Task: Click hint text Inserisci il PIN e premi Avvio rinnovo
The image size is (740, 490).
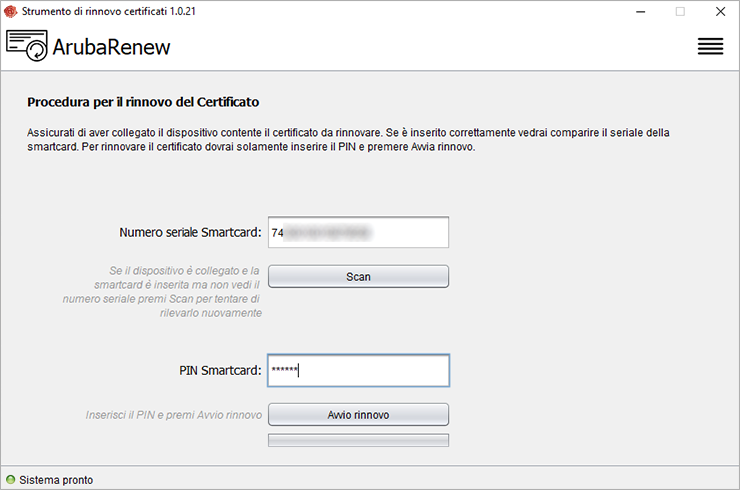Action: 174,415
